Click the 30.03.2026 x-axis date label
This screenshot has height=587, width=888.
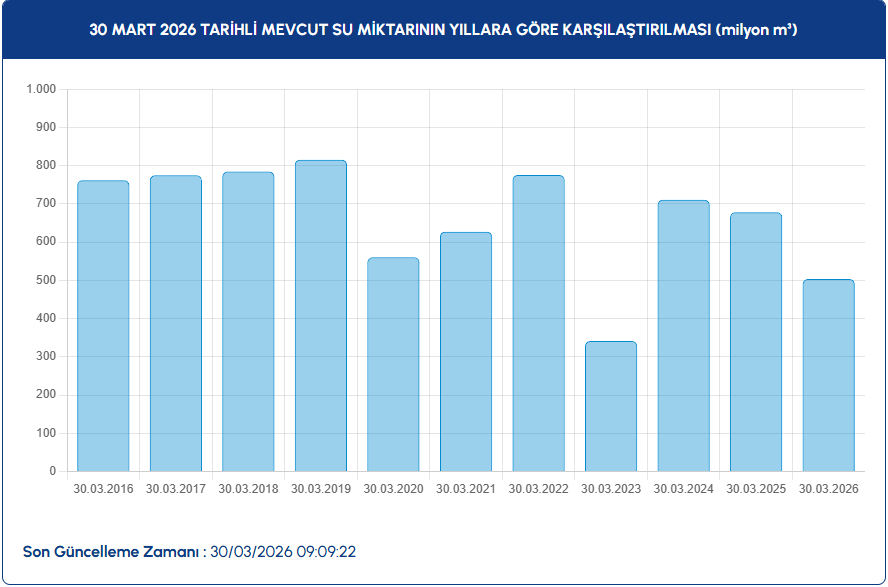point(828,489)
